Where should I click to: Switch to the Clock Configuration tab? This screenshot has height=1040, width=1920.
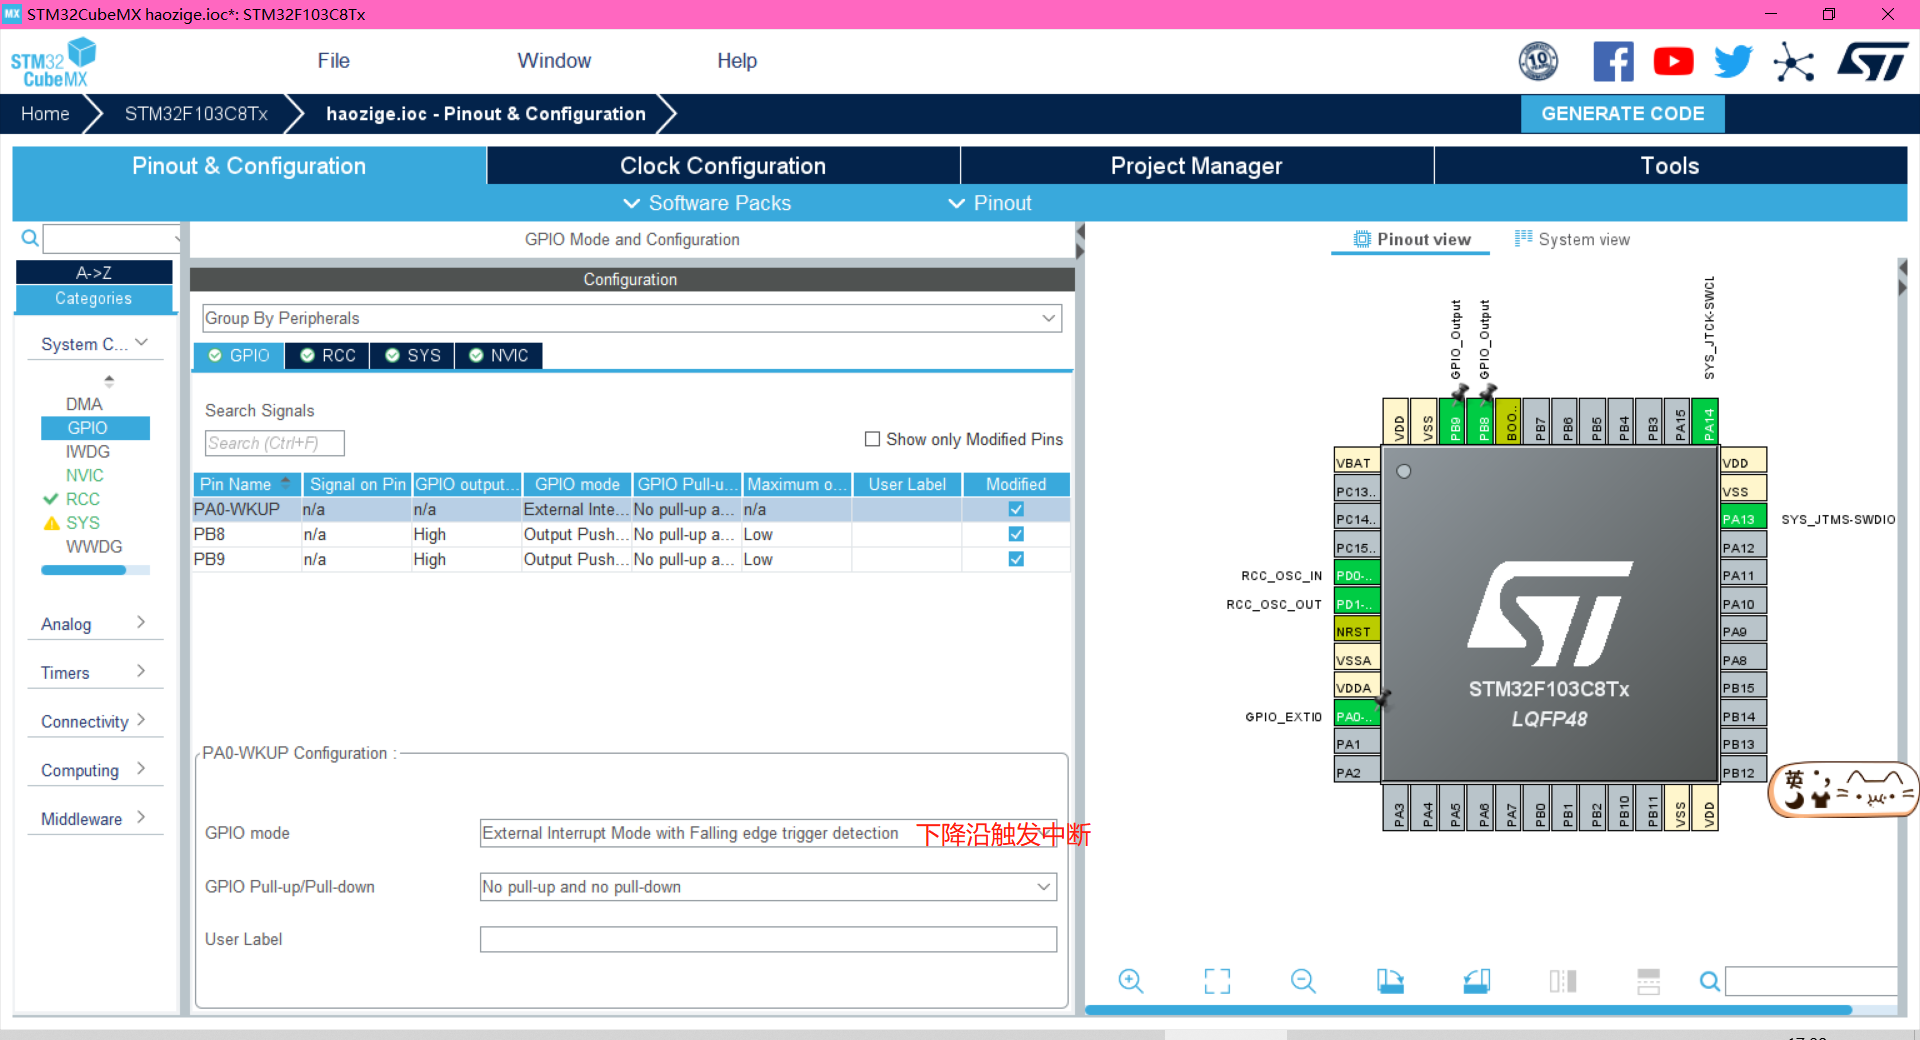[723, 166]
